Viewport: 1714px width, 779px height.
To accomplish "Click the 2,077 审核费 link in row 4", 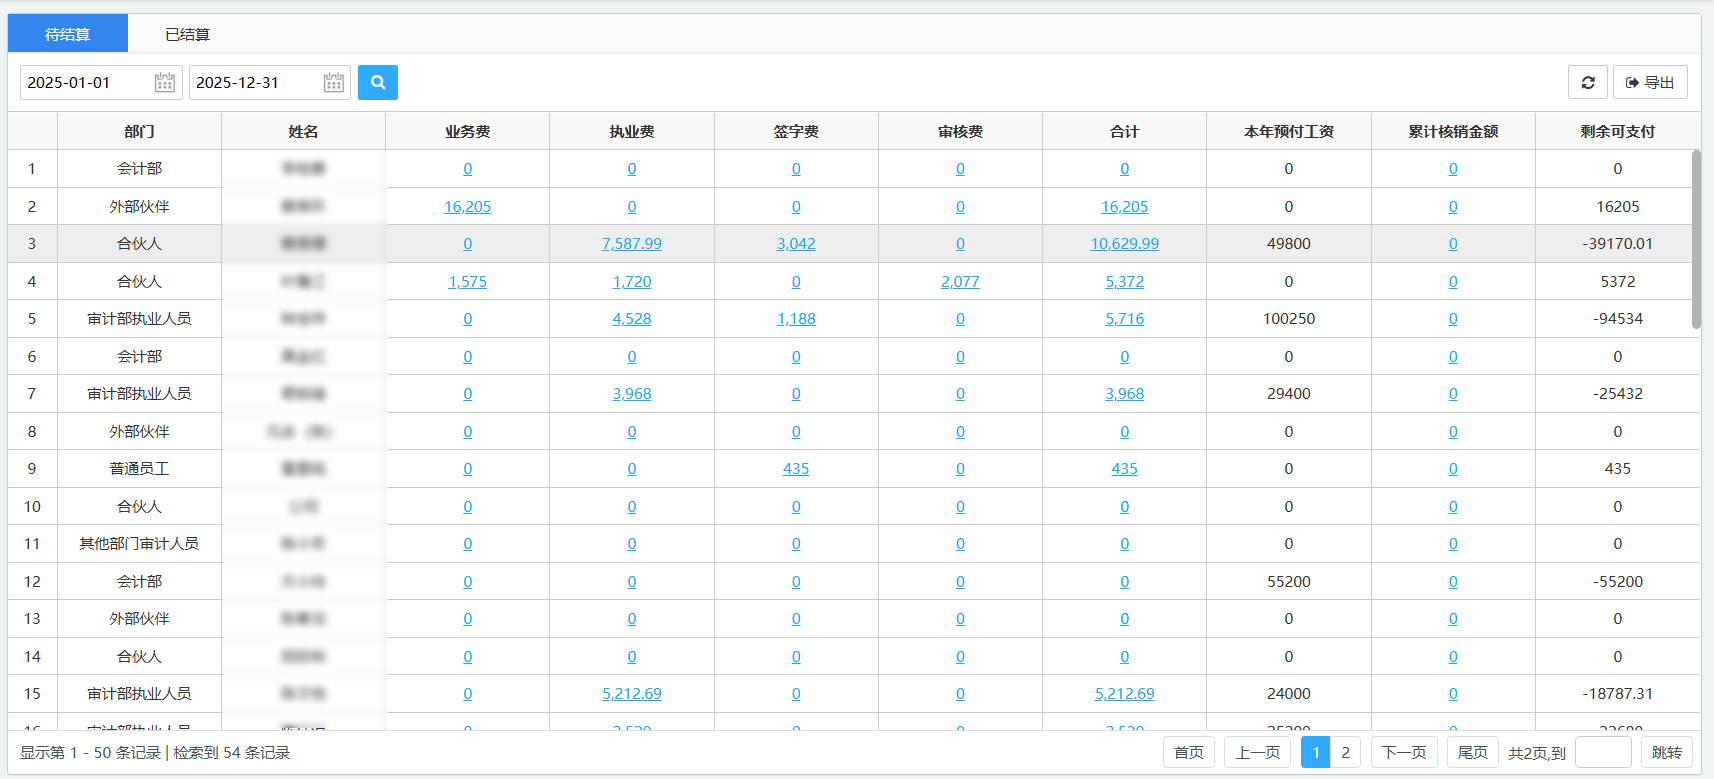I will click(x=960, y=282).
